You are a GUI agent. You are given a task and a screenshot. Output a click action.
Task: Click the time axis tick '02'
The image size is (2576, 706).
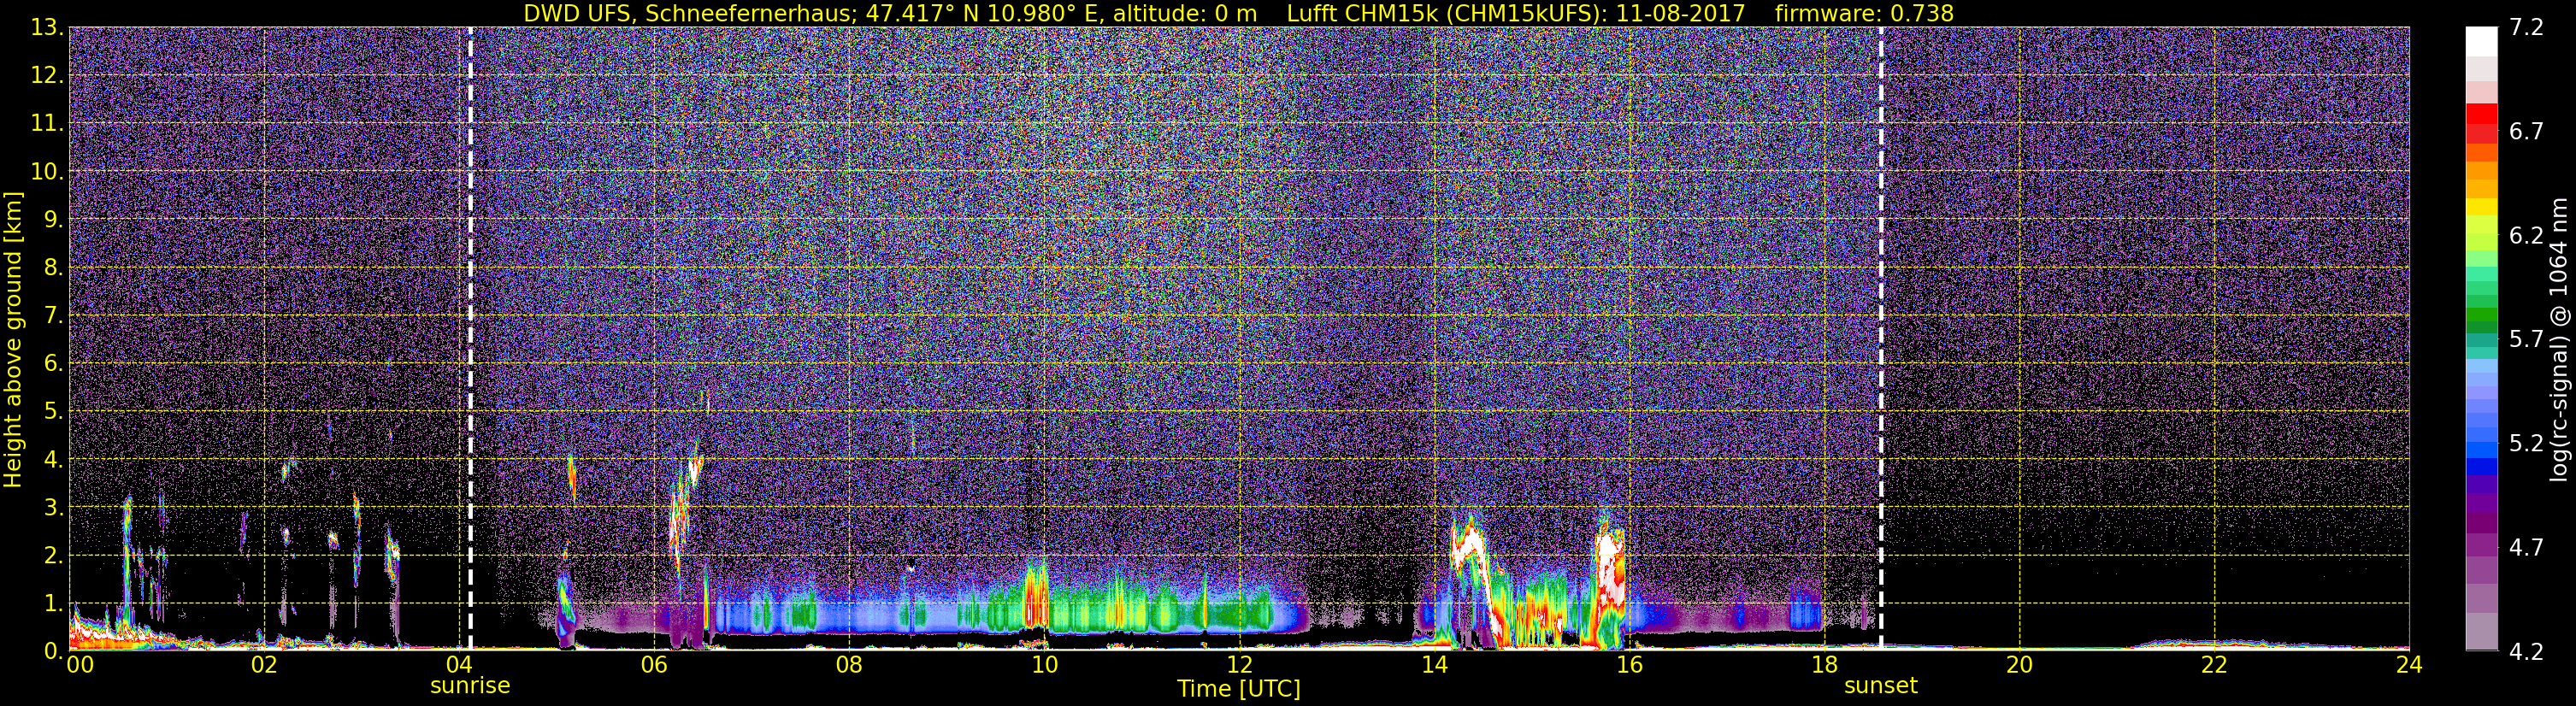point(264,665)
